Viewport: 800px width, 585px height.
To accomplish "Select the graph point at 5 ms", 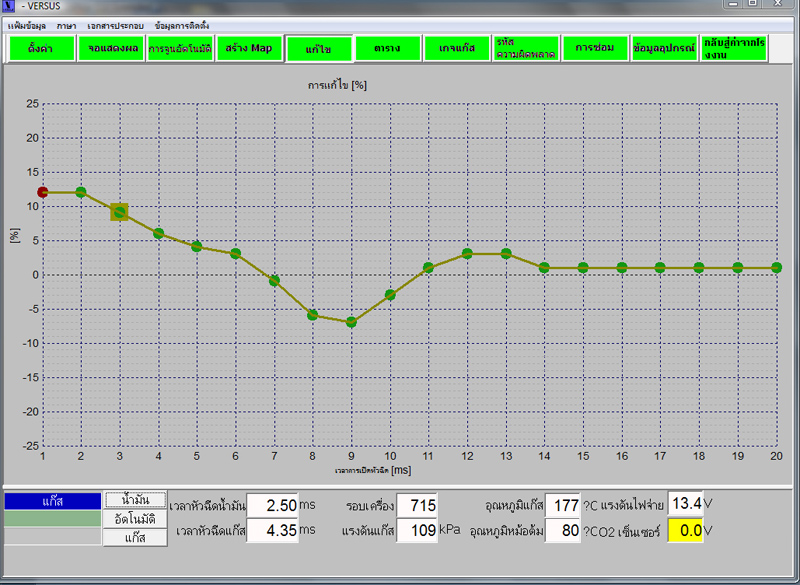I will tap(197, 246).
